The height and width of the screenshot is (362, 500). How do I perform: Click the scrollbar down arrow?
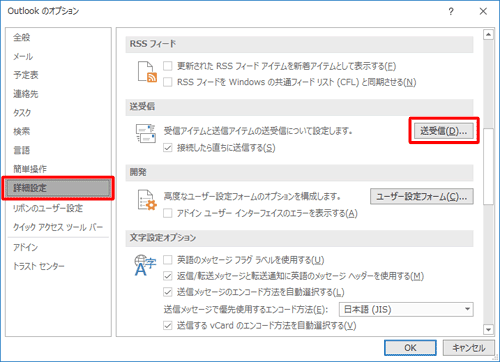488,330
